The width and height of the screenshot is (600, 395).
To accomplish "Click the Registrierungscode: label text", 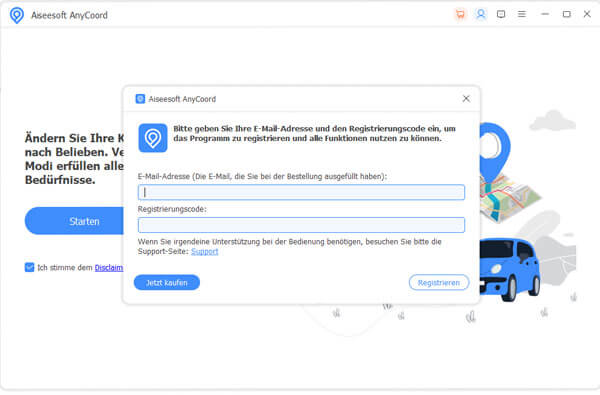I will (172, 209).
